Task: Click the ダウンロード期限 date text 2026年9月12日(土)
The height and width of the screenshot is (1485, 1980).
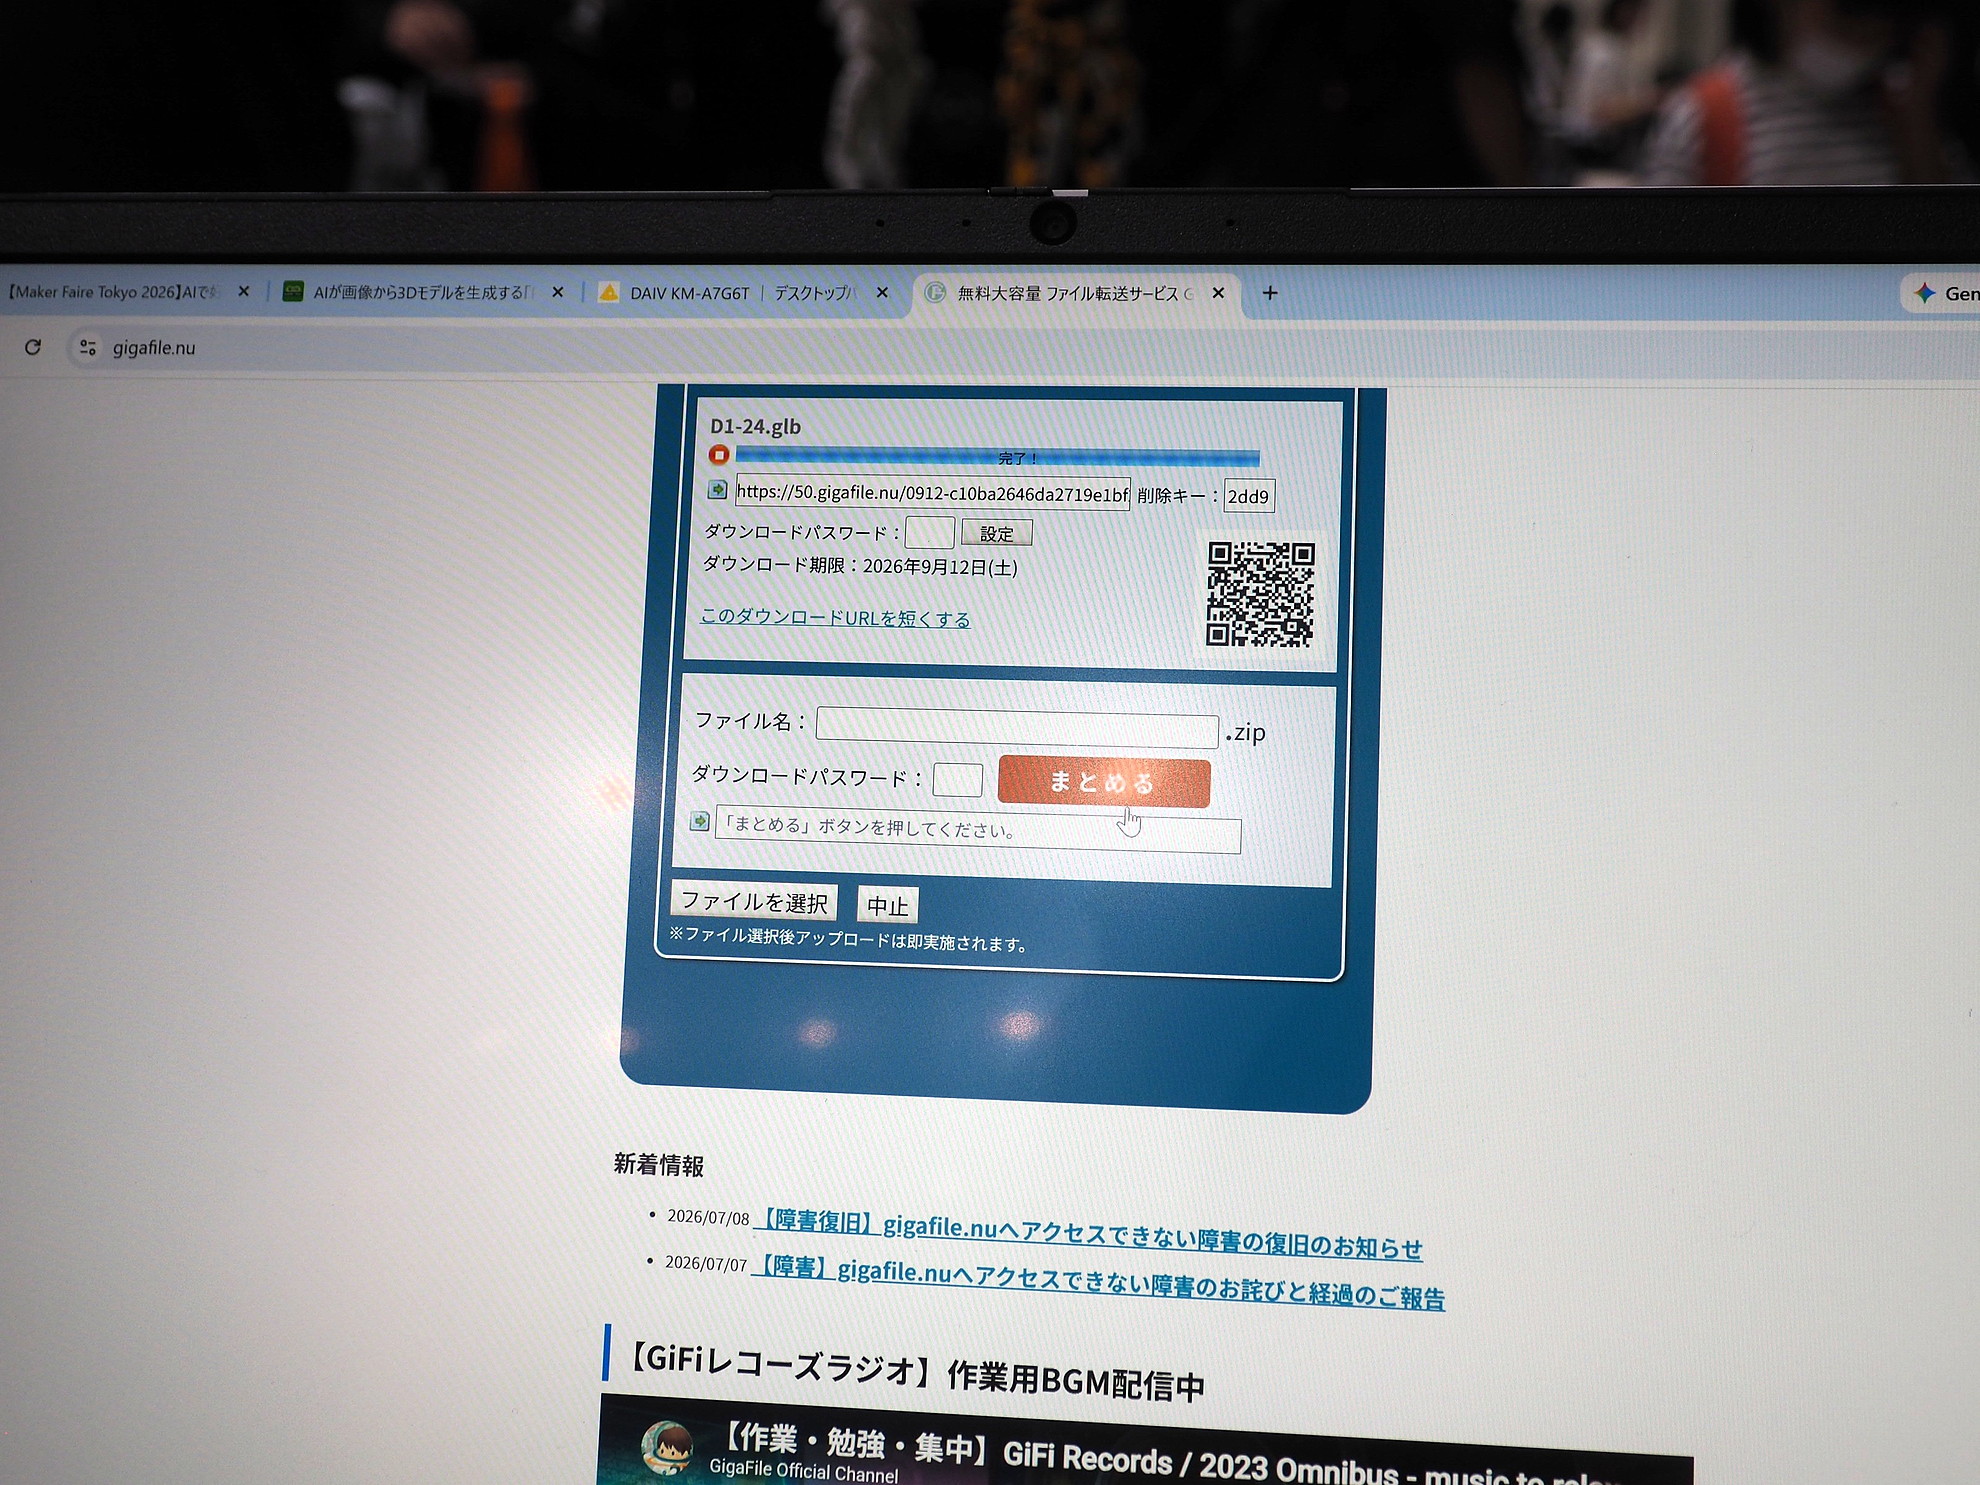Action: [940, 567]
